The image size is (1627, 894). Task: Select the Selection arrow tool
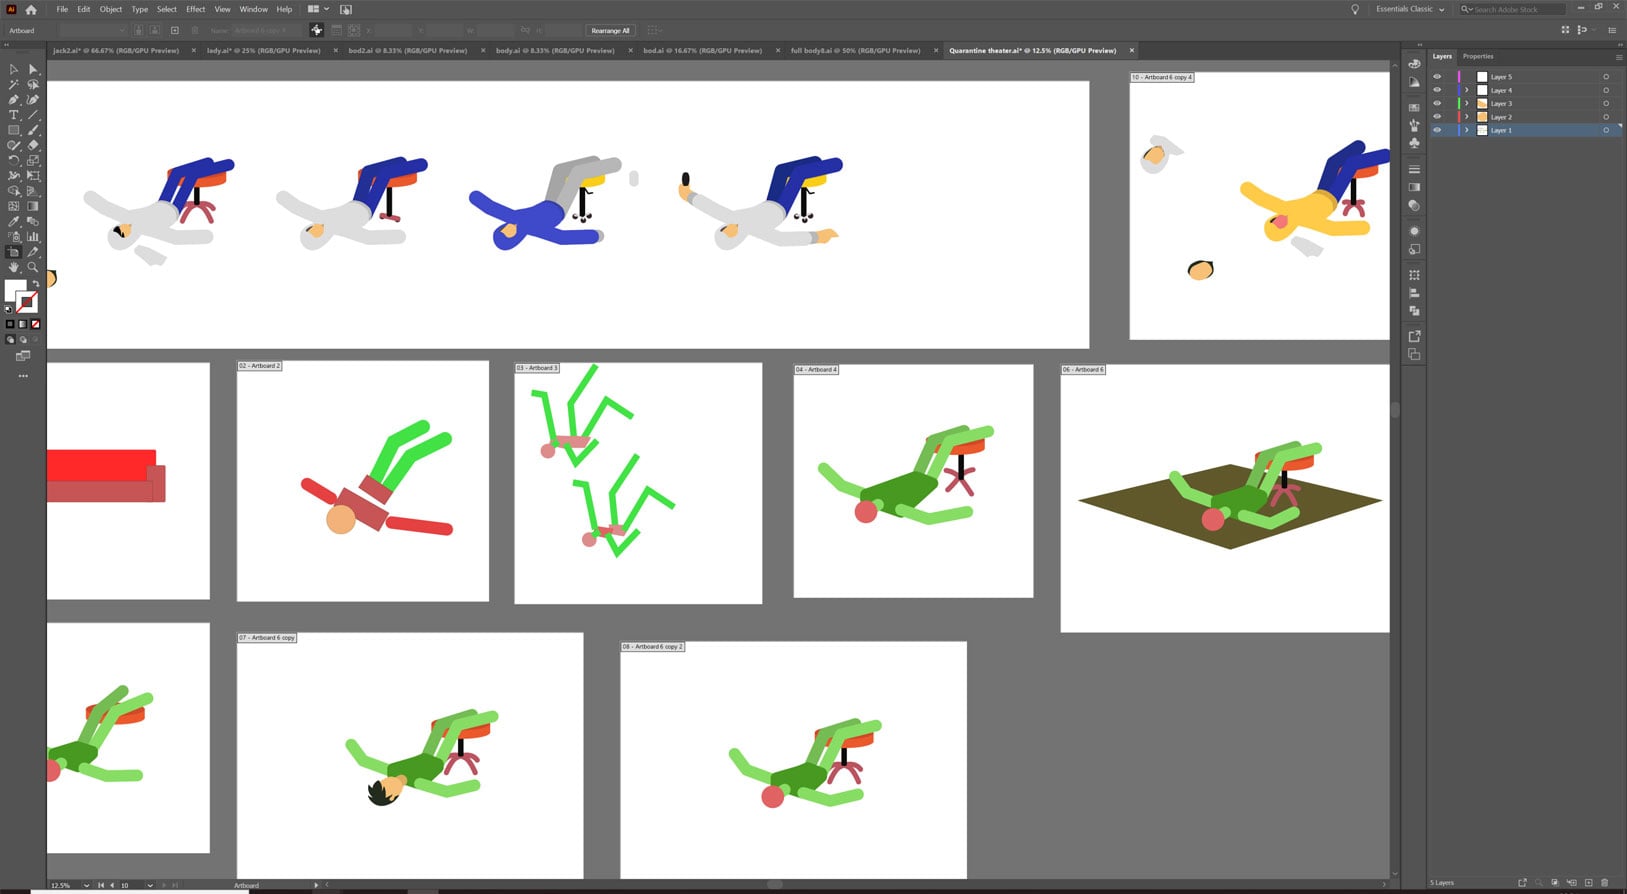coord(14,69)
